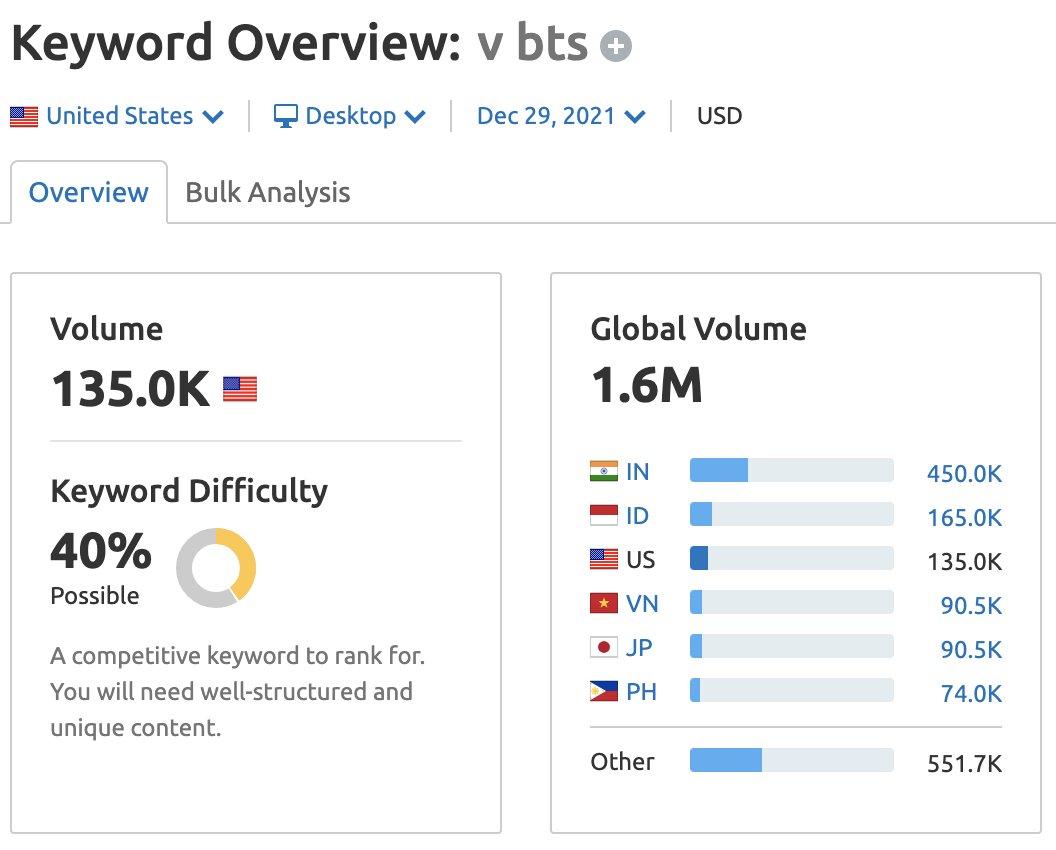Open the VN country link
The width and height of the screenshot is (1056, 850).
point(642,603)
